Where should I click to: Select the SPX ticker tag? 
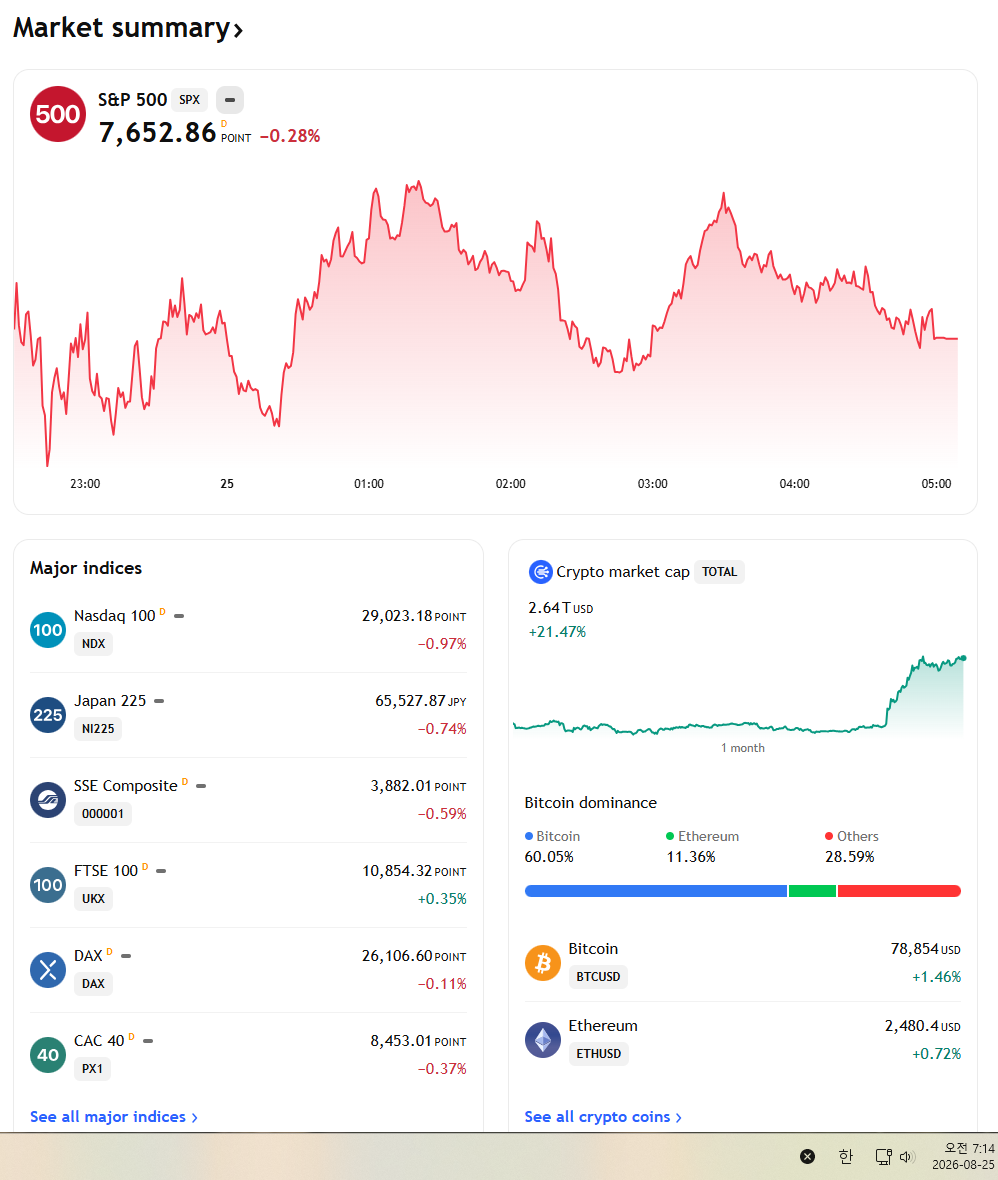pyautogui.click(x=190, y=99)
